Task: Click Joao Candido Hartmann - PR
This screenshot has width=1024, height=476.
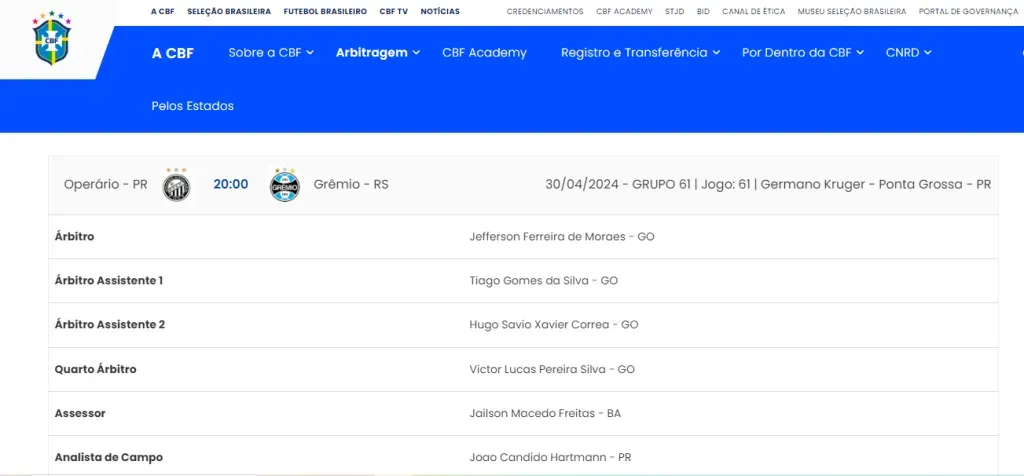Action: (551, 457)
